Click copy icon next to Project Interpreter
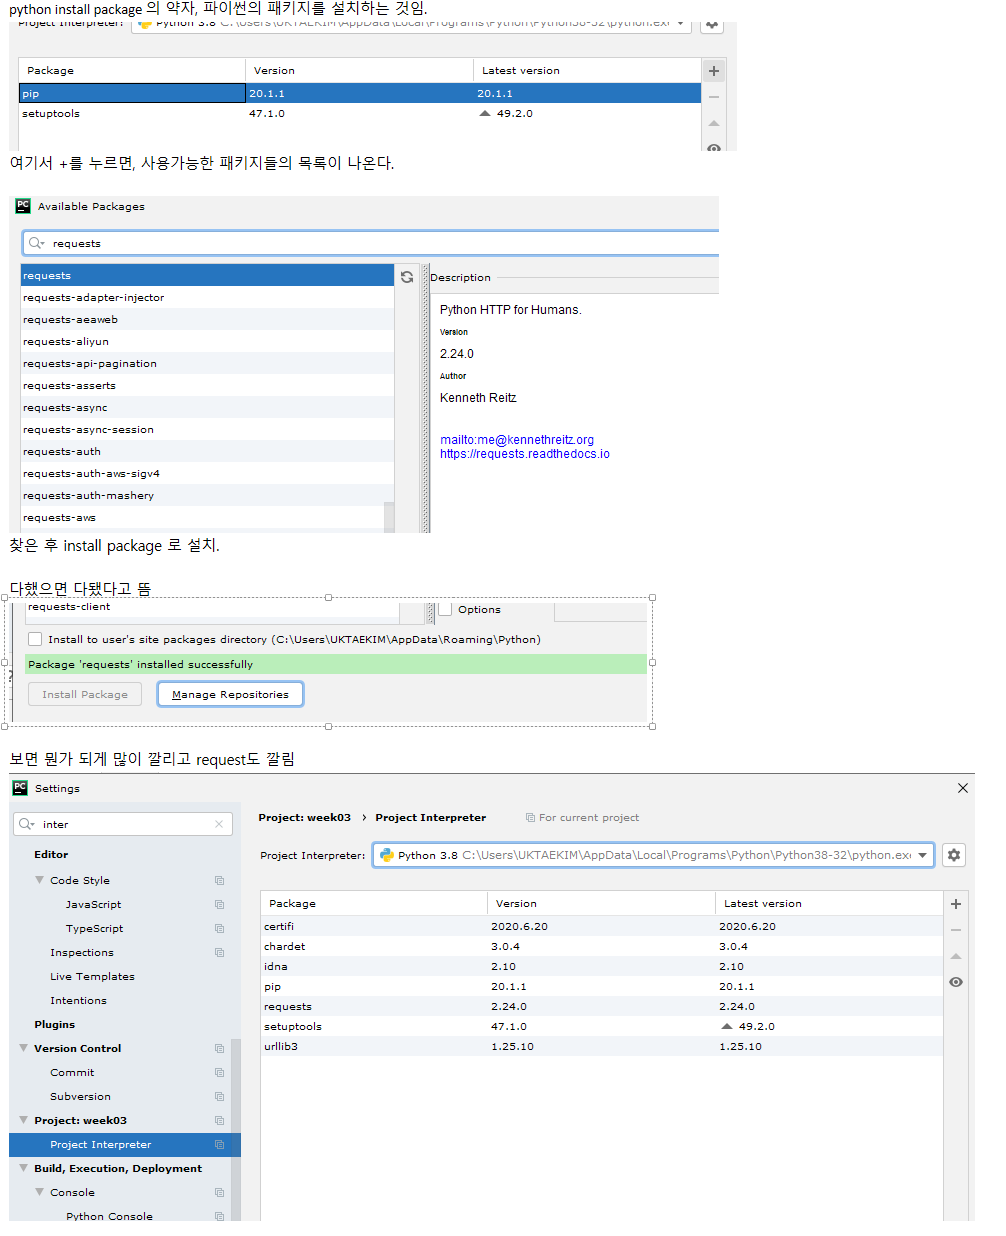Screen dimensions: 1006x1236 pyautogui.click(x=219, y=1144)
